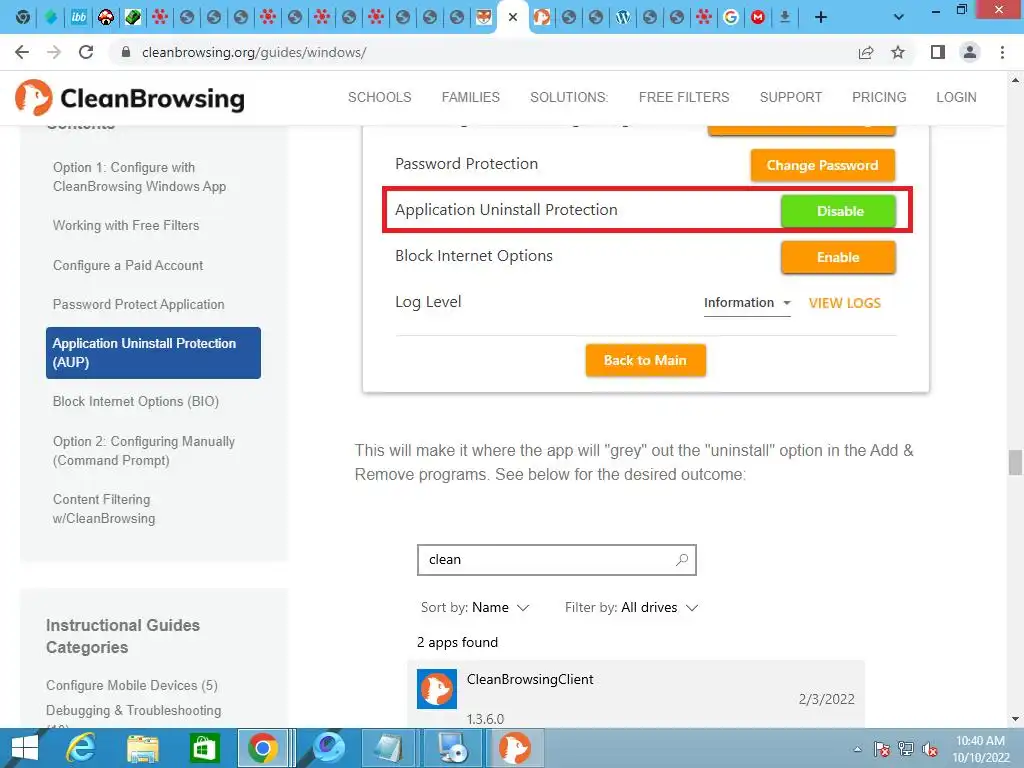Go back to the previous page
The width and height of the screenshot is (1024, 768).
tap(22, 52)
